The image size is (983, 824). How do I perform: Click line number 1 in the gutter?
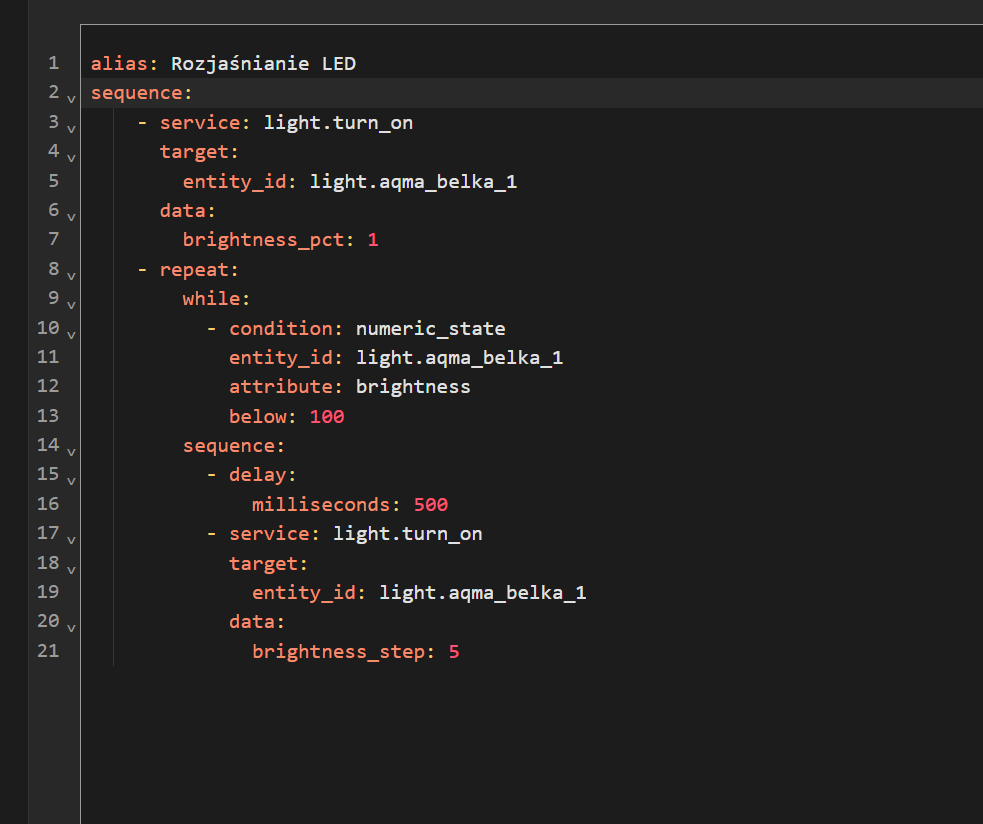53,64
